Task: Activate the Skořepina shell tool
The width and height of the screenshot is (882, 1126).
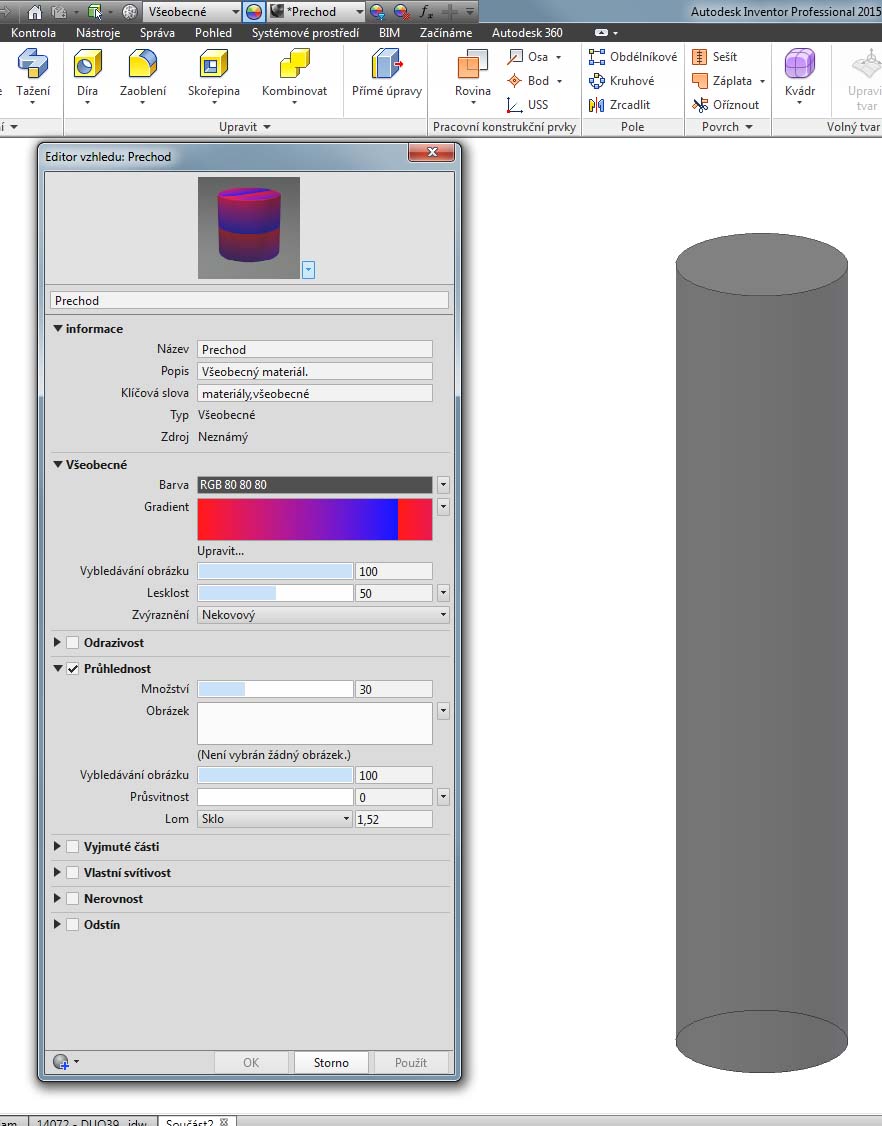Action: point(213,73)
